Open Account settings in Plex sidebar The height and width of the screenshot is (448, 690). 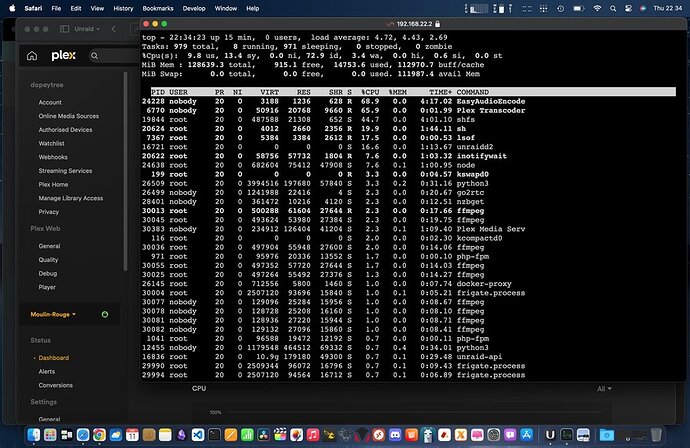[50, 102]
